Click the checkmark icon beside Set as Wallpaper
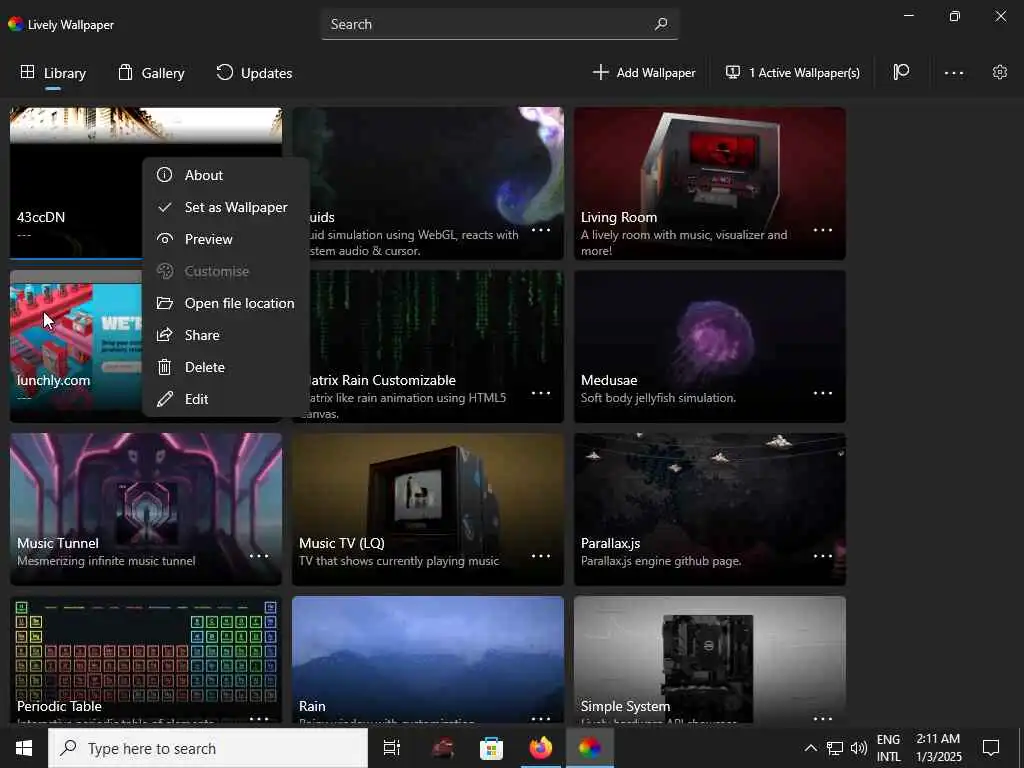Screen dimensions: 1024x768 (165, 207)
